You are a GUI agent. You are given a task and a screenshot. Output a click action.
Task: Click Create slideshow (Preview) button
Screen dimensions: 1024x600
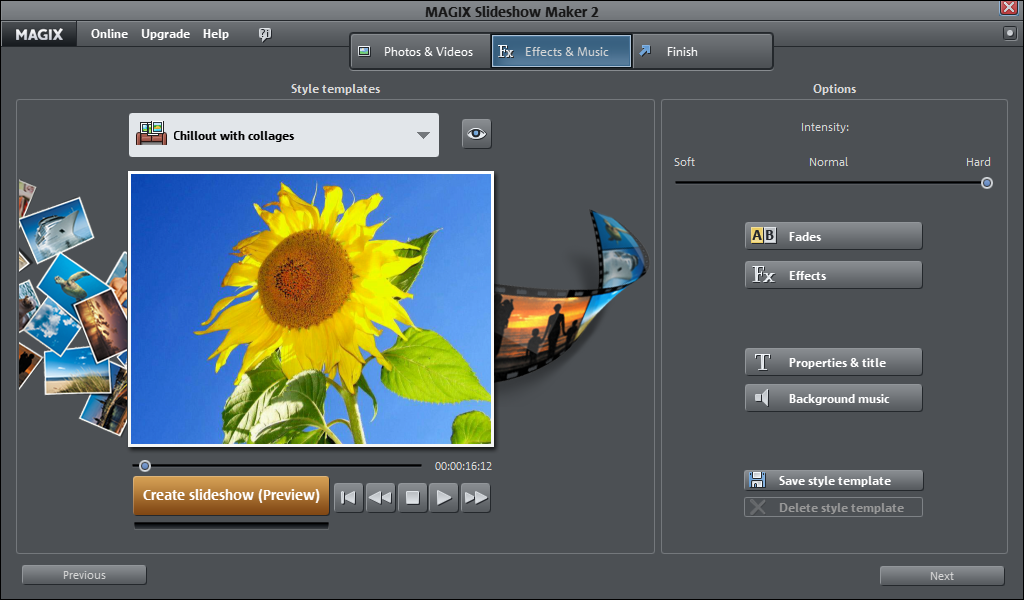pos(231,495)
